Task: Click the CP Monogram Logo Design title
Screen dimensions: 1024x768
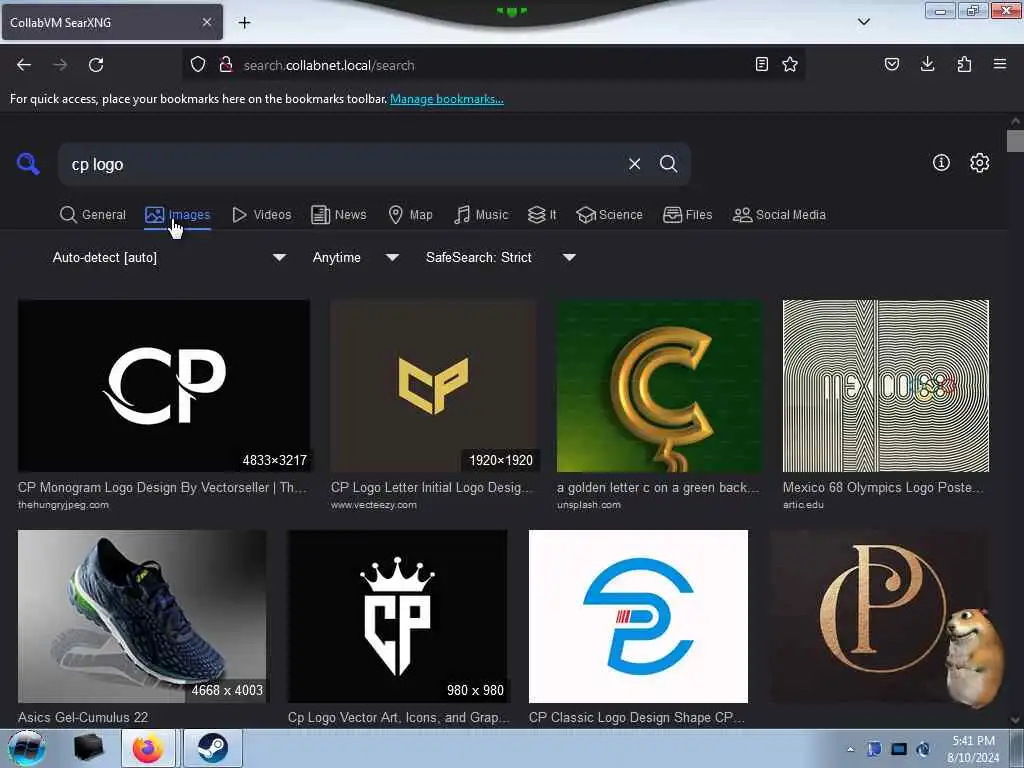Action: click(162, 488)
